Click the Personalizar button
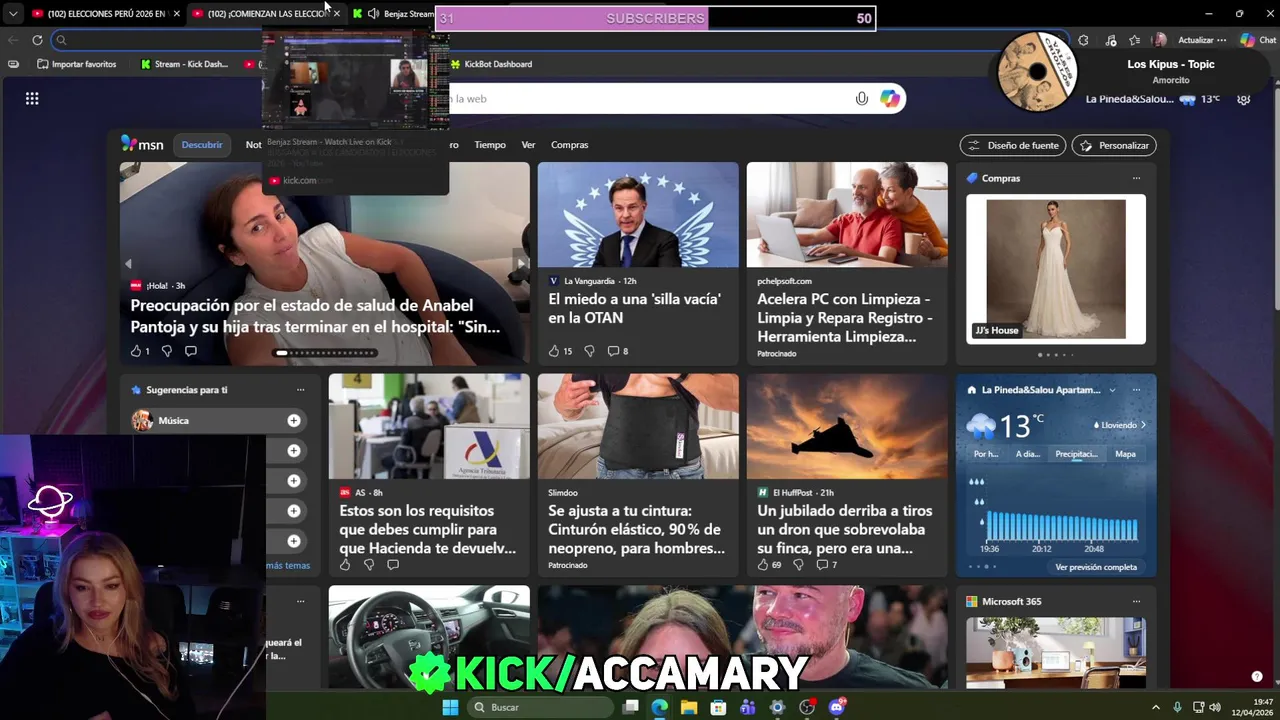The height and width of the screenshot is (720, 1280). [x=1114, y=145]
